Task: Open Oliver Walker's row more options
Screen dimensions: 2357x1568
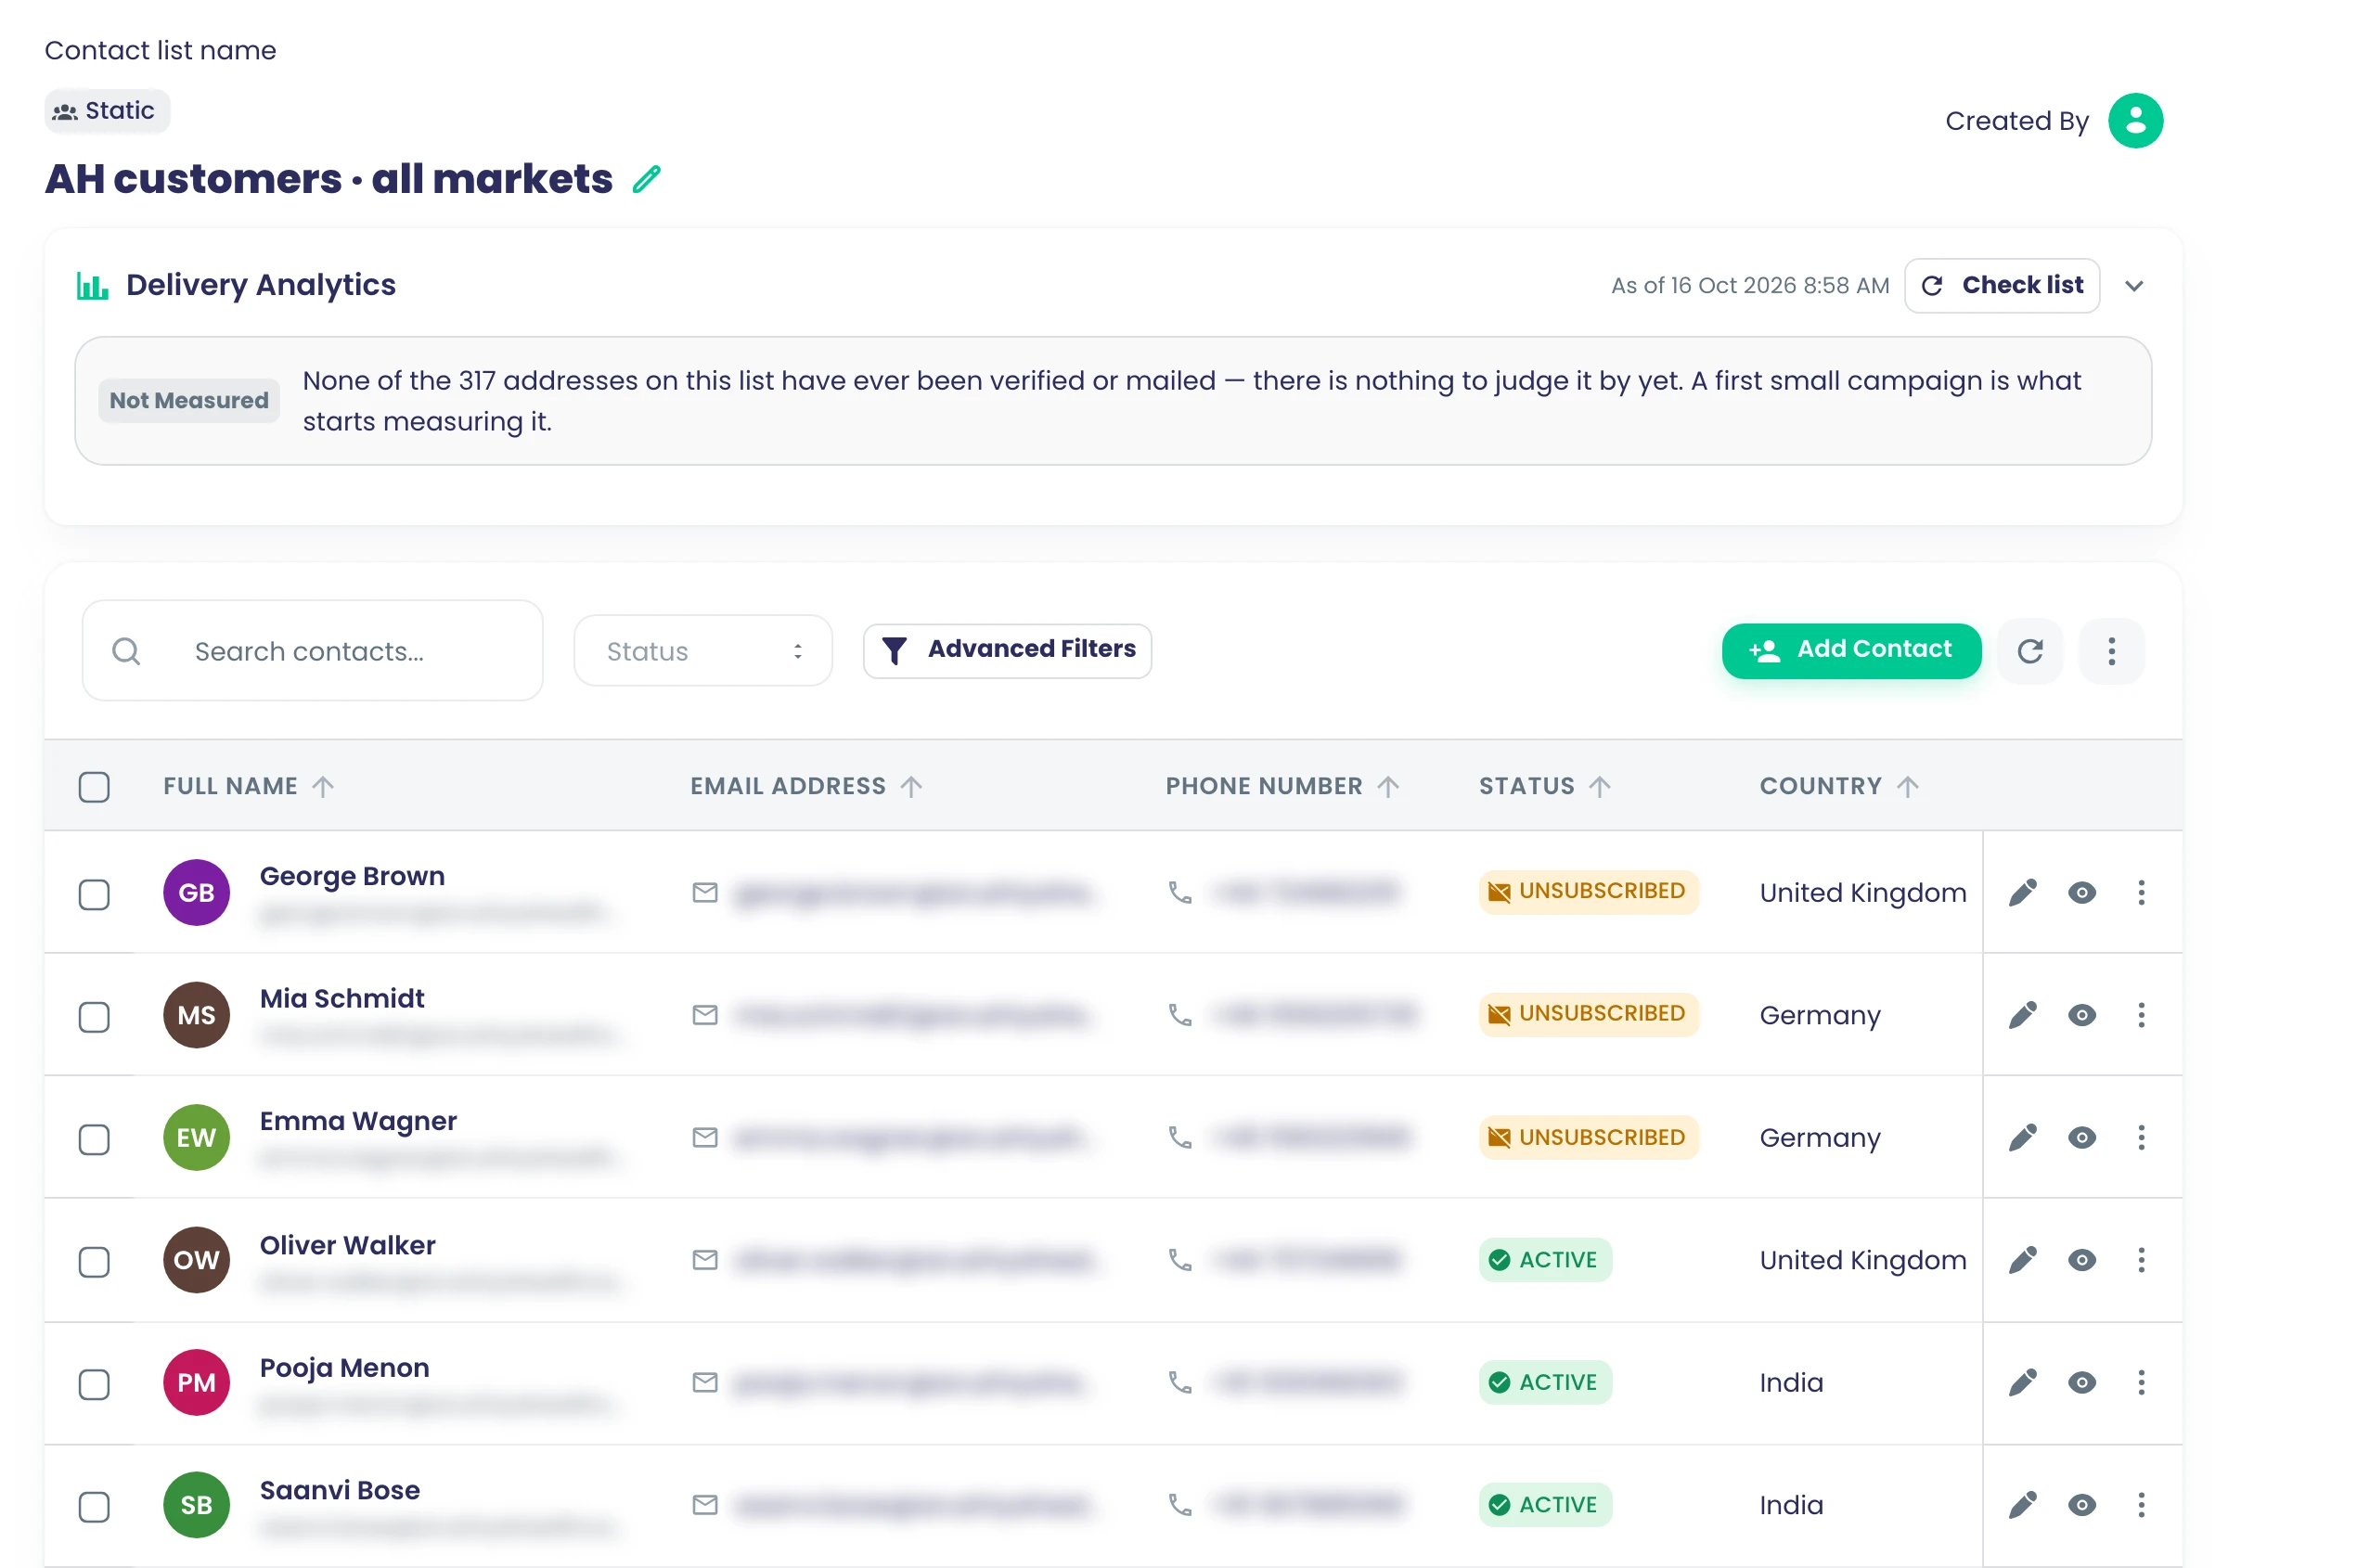Action: point(2141,1260)
